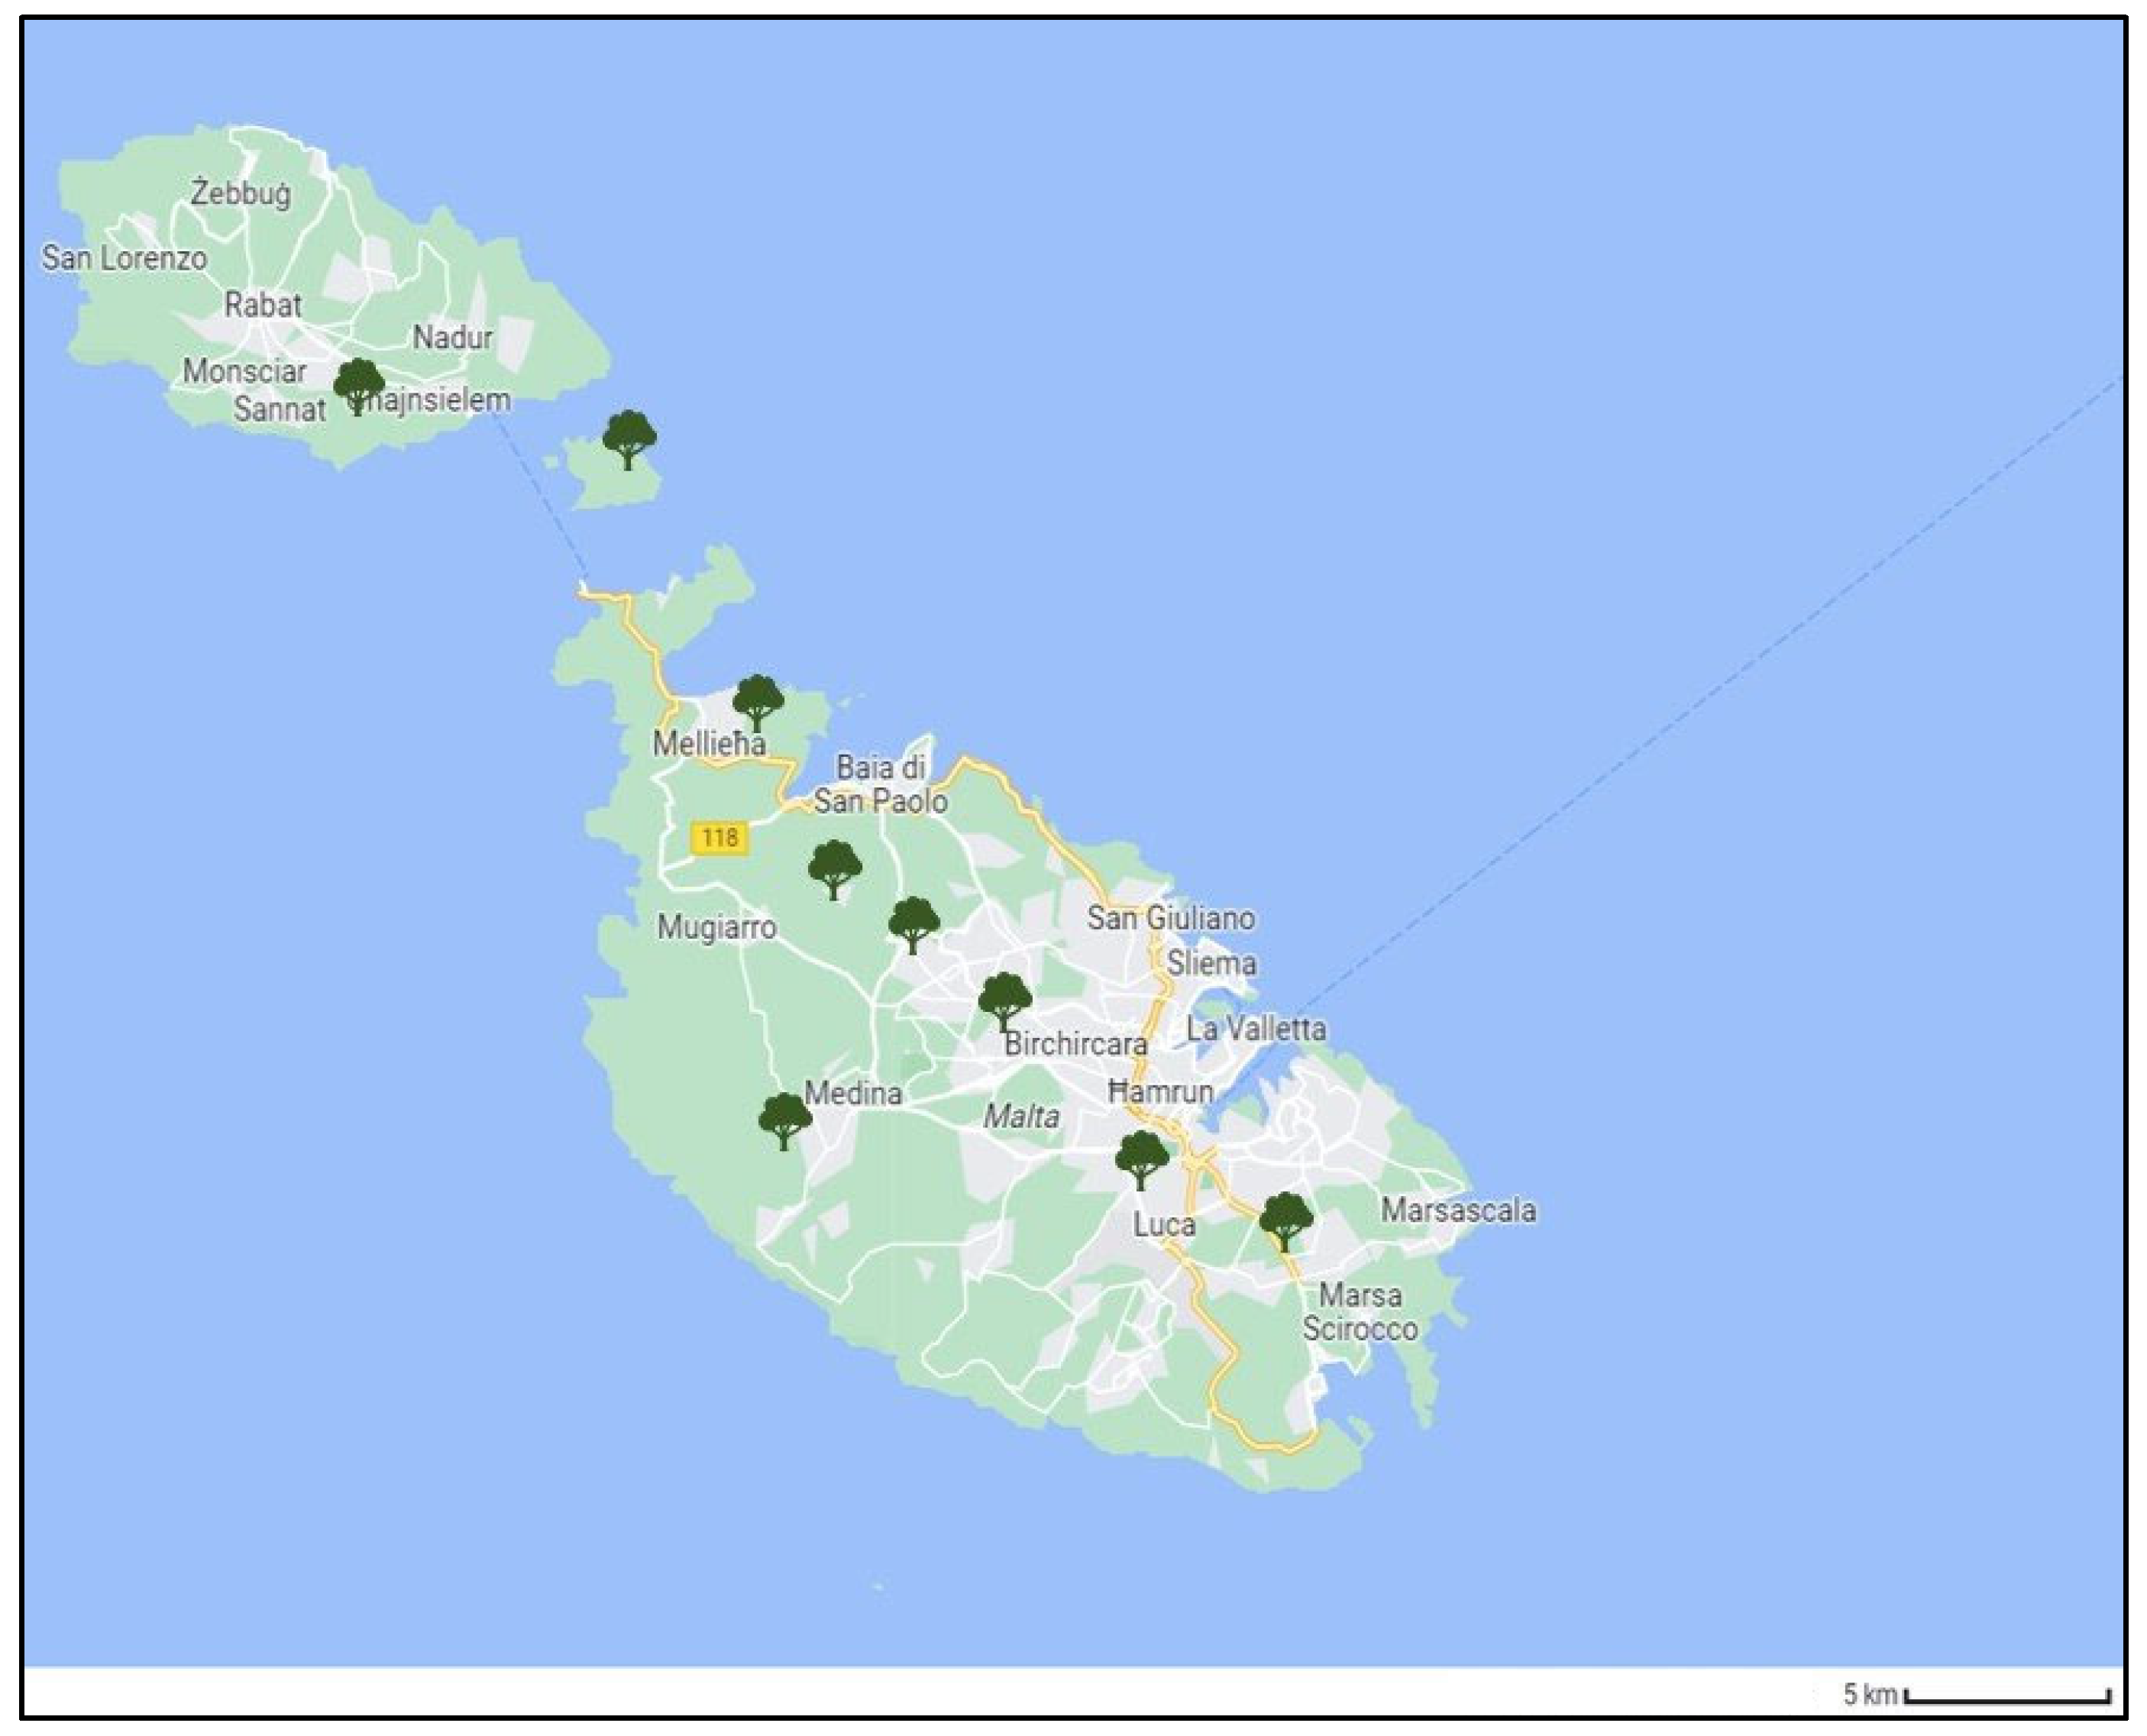This screenshot has width=2147, height=1736.
Task: Click the San Giuliano town label
Action: click(x=1170, y=918)
